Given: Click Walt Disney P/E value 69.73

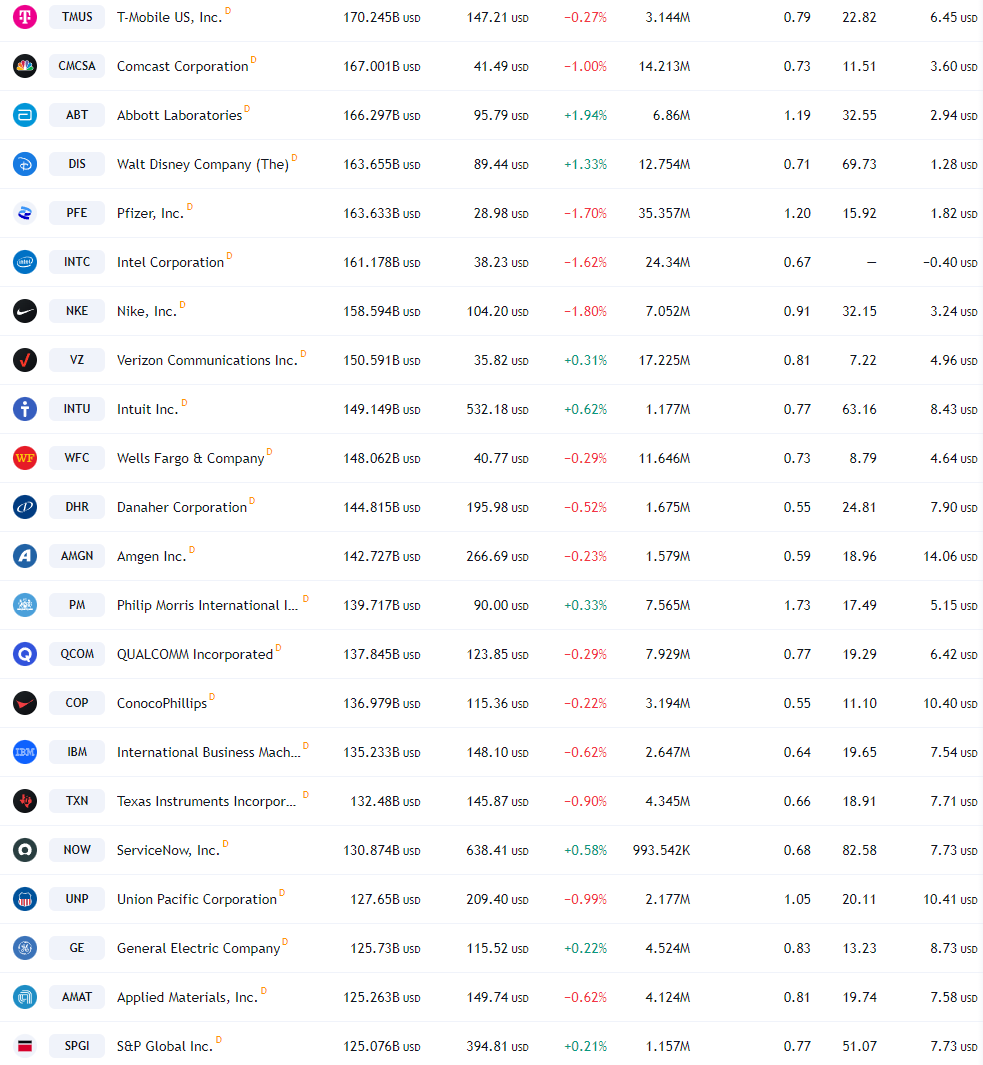Looking at the screenshot, I should 859,164.
